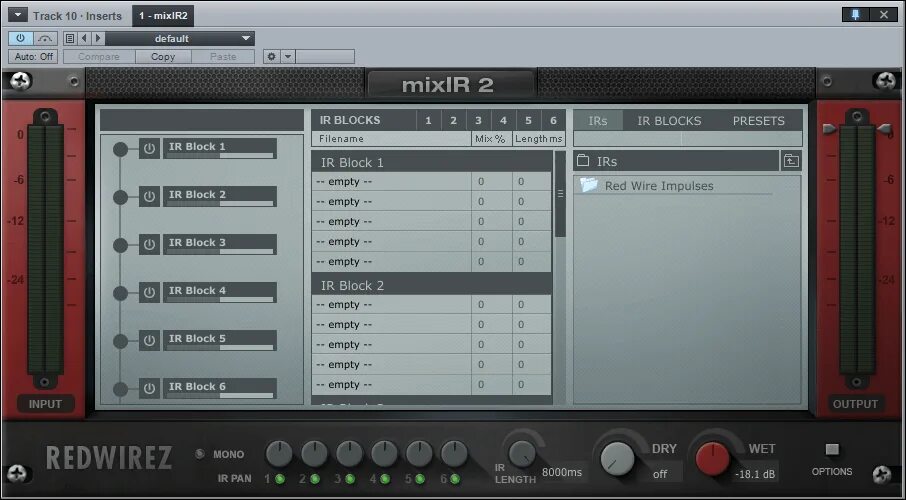Click IR pan 2 green LED
The width and height of the screenshot is (906, 500).
coord(315,479)
